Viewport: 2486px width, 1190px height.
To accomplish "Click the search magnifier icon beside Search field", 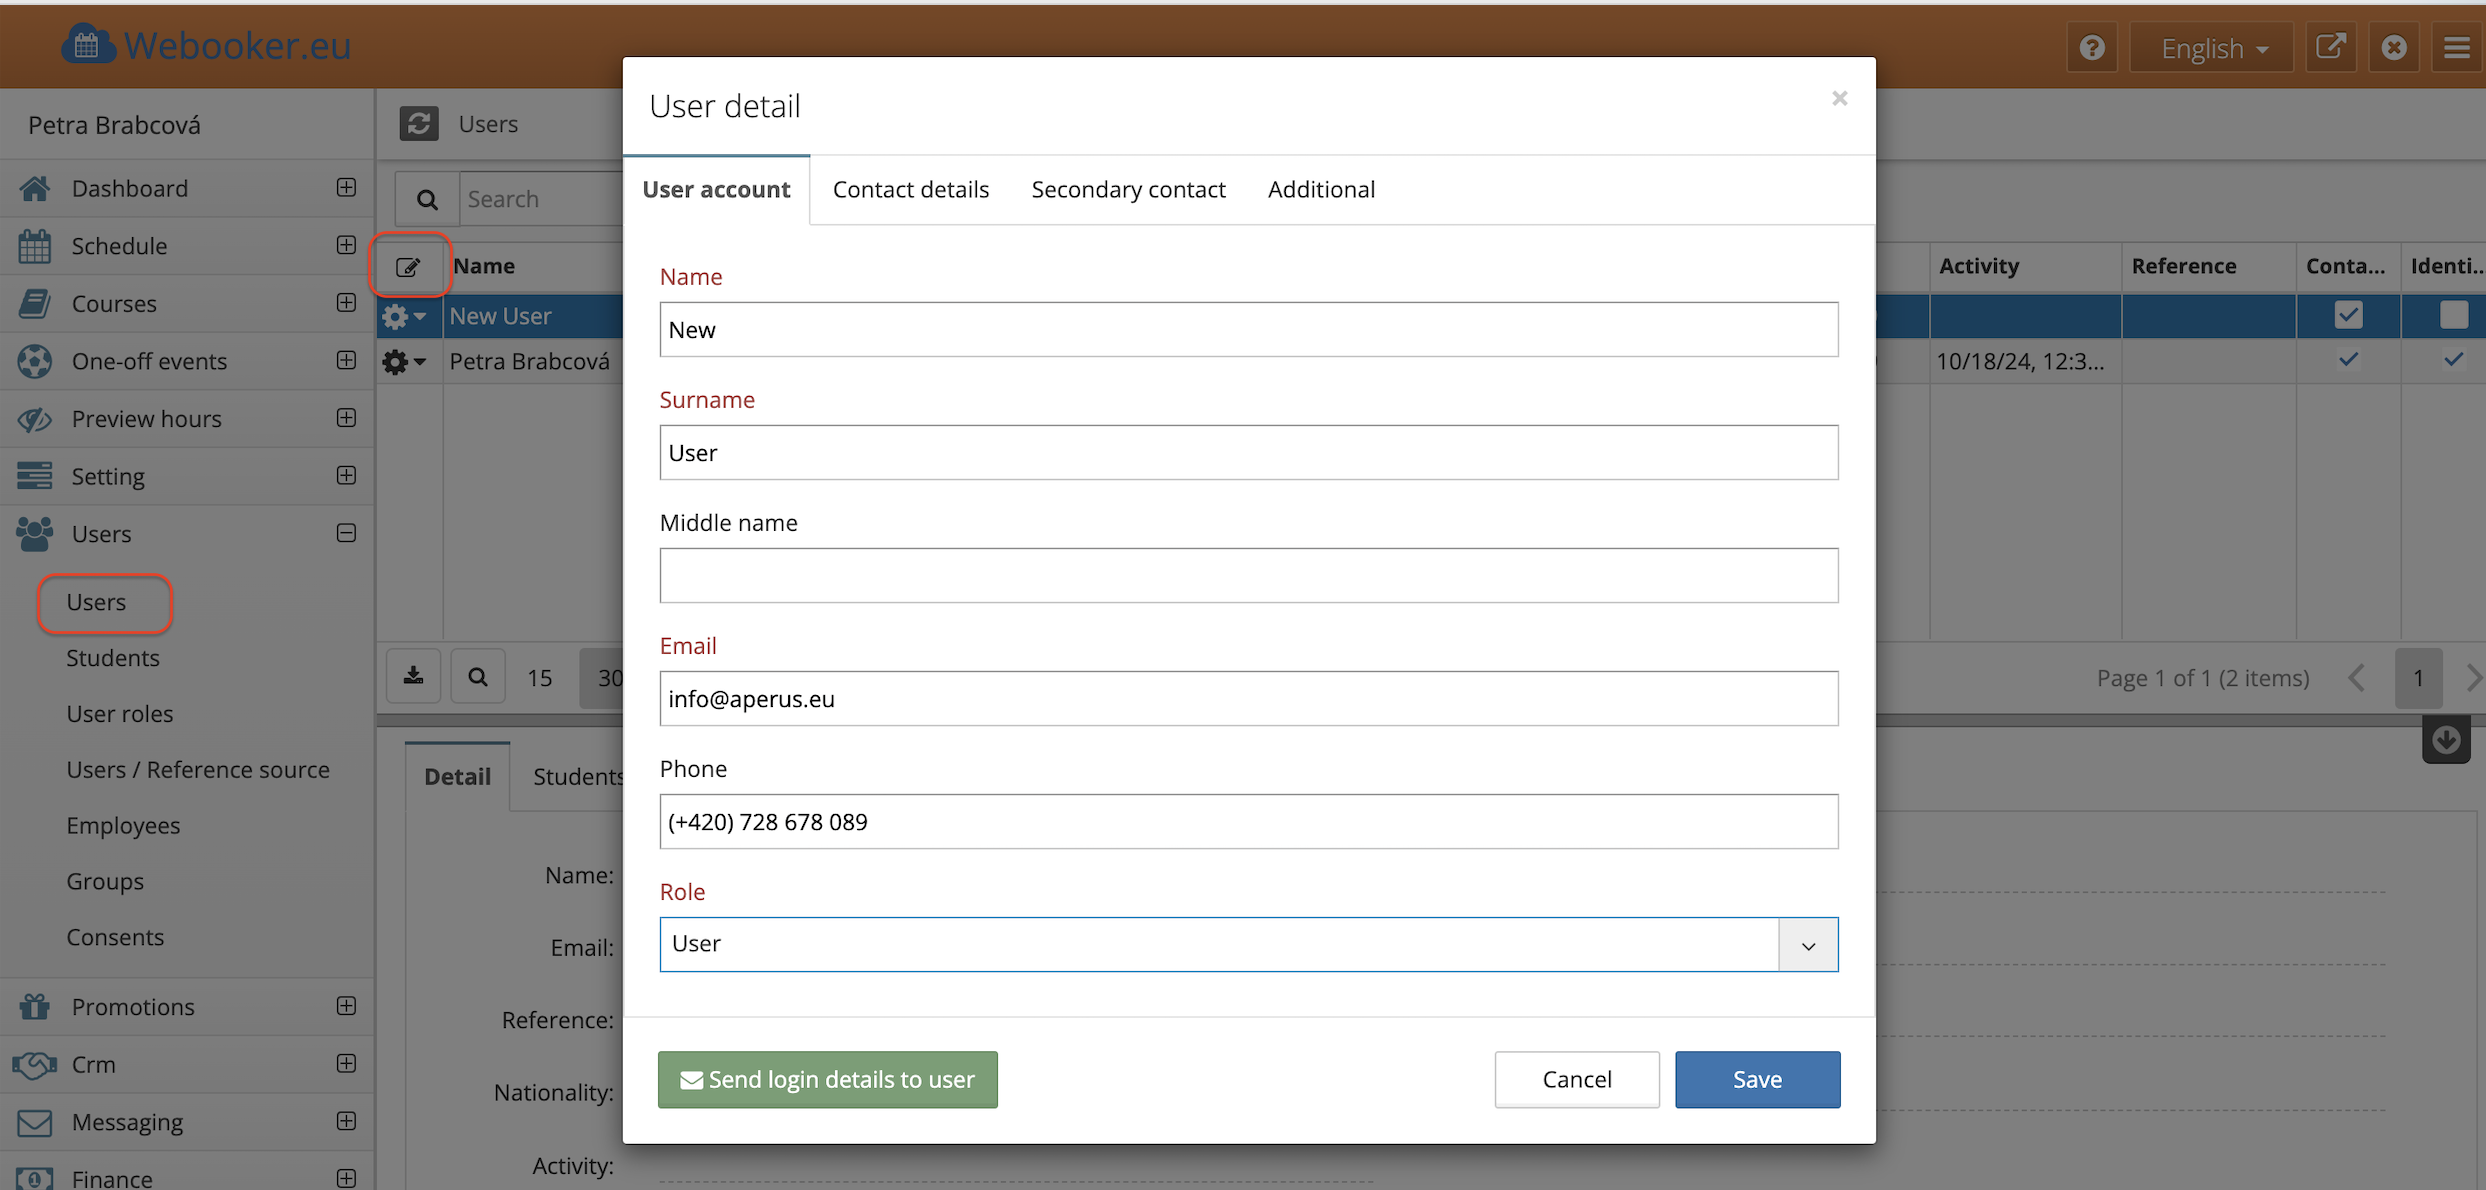I will pos(427,199).
